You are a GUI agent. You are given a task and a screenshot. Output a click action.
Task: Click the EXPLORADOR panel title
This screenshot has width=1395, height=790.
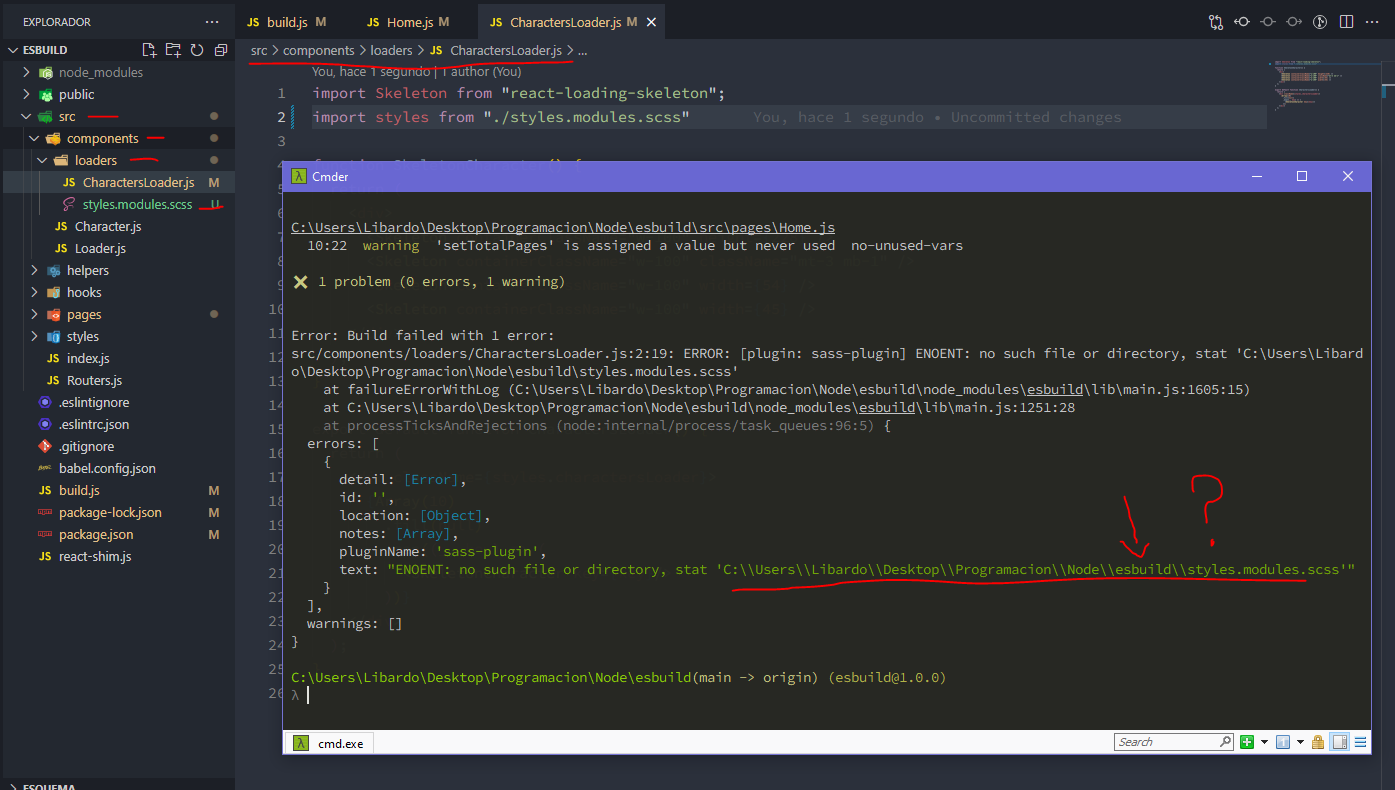[57, 22]
